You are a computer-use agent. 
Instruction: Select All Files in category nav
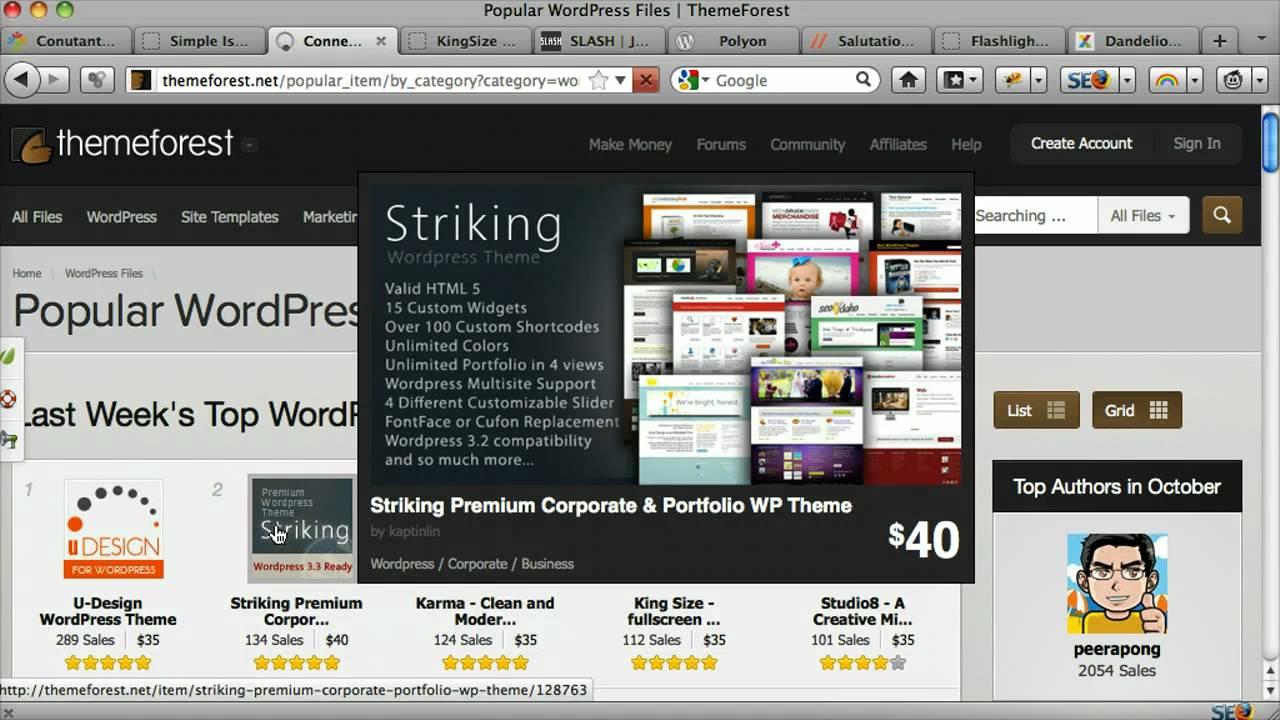37,216
